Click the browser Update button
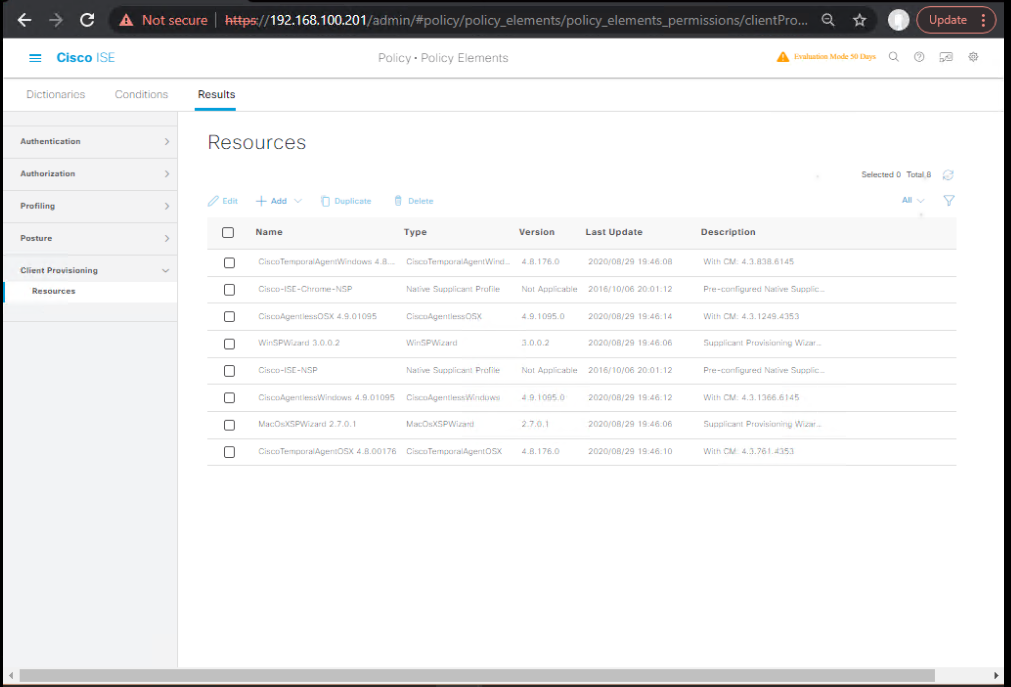The height and width of the screenshot is (687, 1011). click(x=947, y=20)
